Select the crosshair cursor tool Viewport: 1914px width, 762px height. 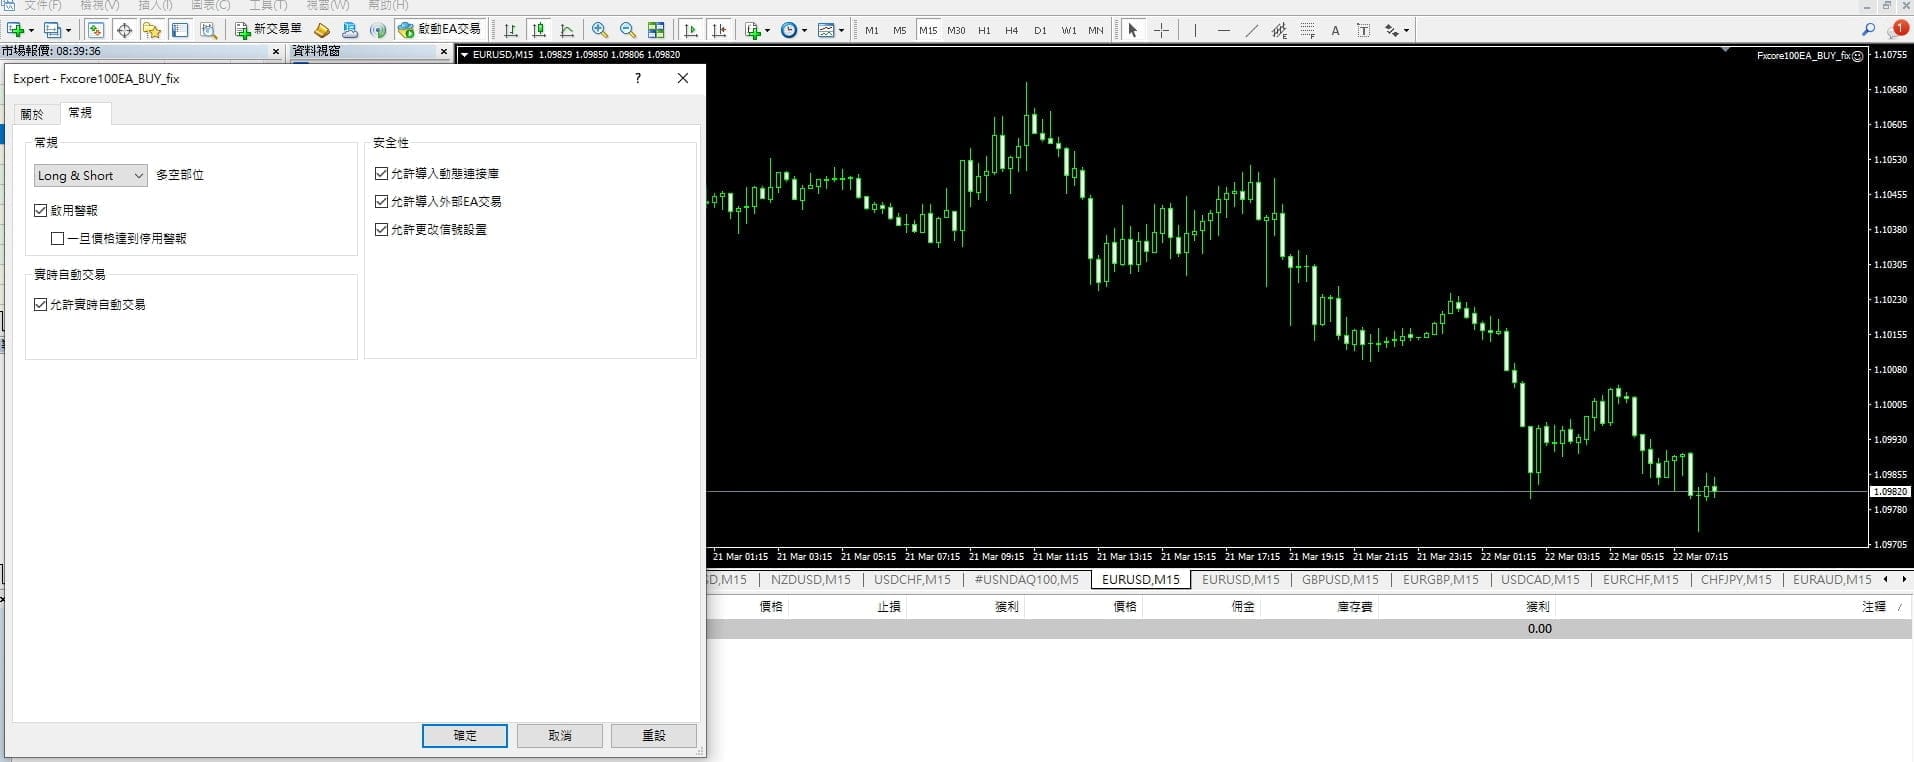pyautogui.click(x=1161, y=30)
